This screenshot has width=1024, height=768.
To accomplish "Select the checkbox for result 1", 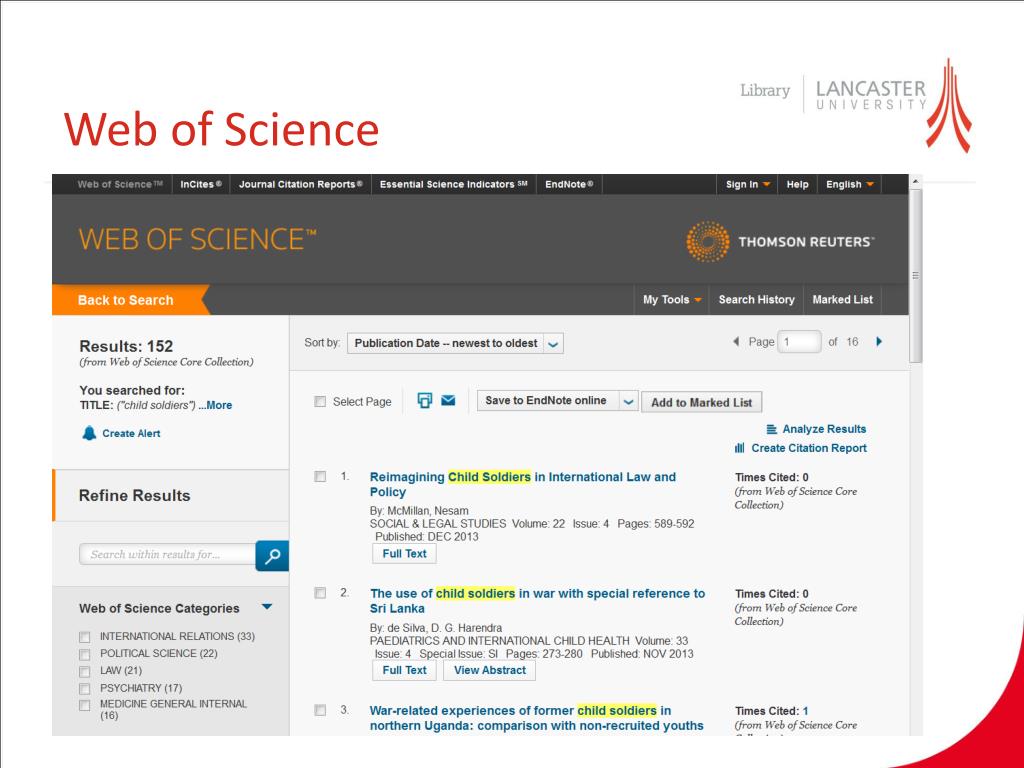I will click(x=320, y=477).
